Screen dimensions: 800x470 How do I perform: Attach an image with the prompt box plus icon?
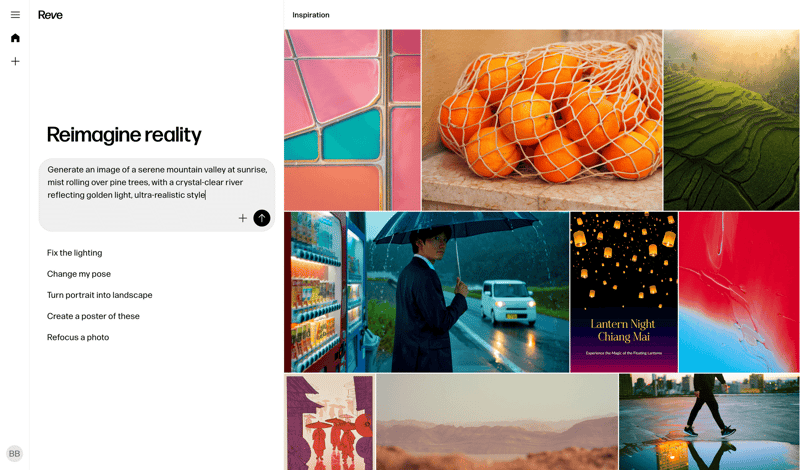243,218
